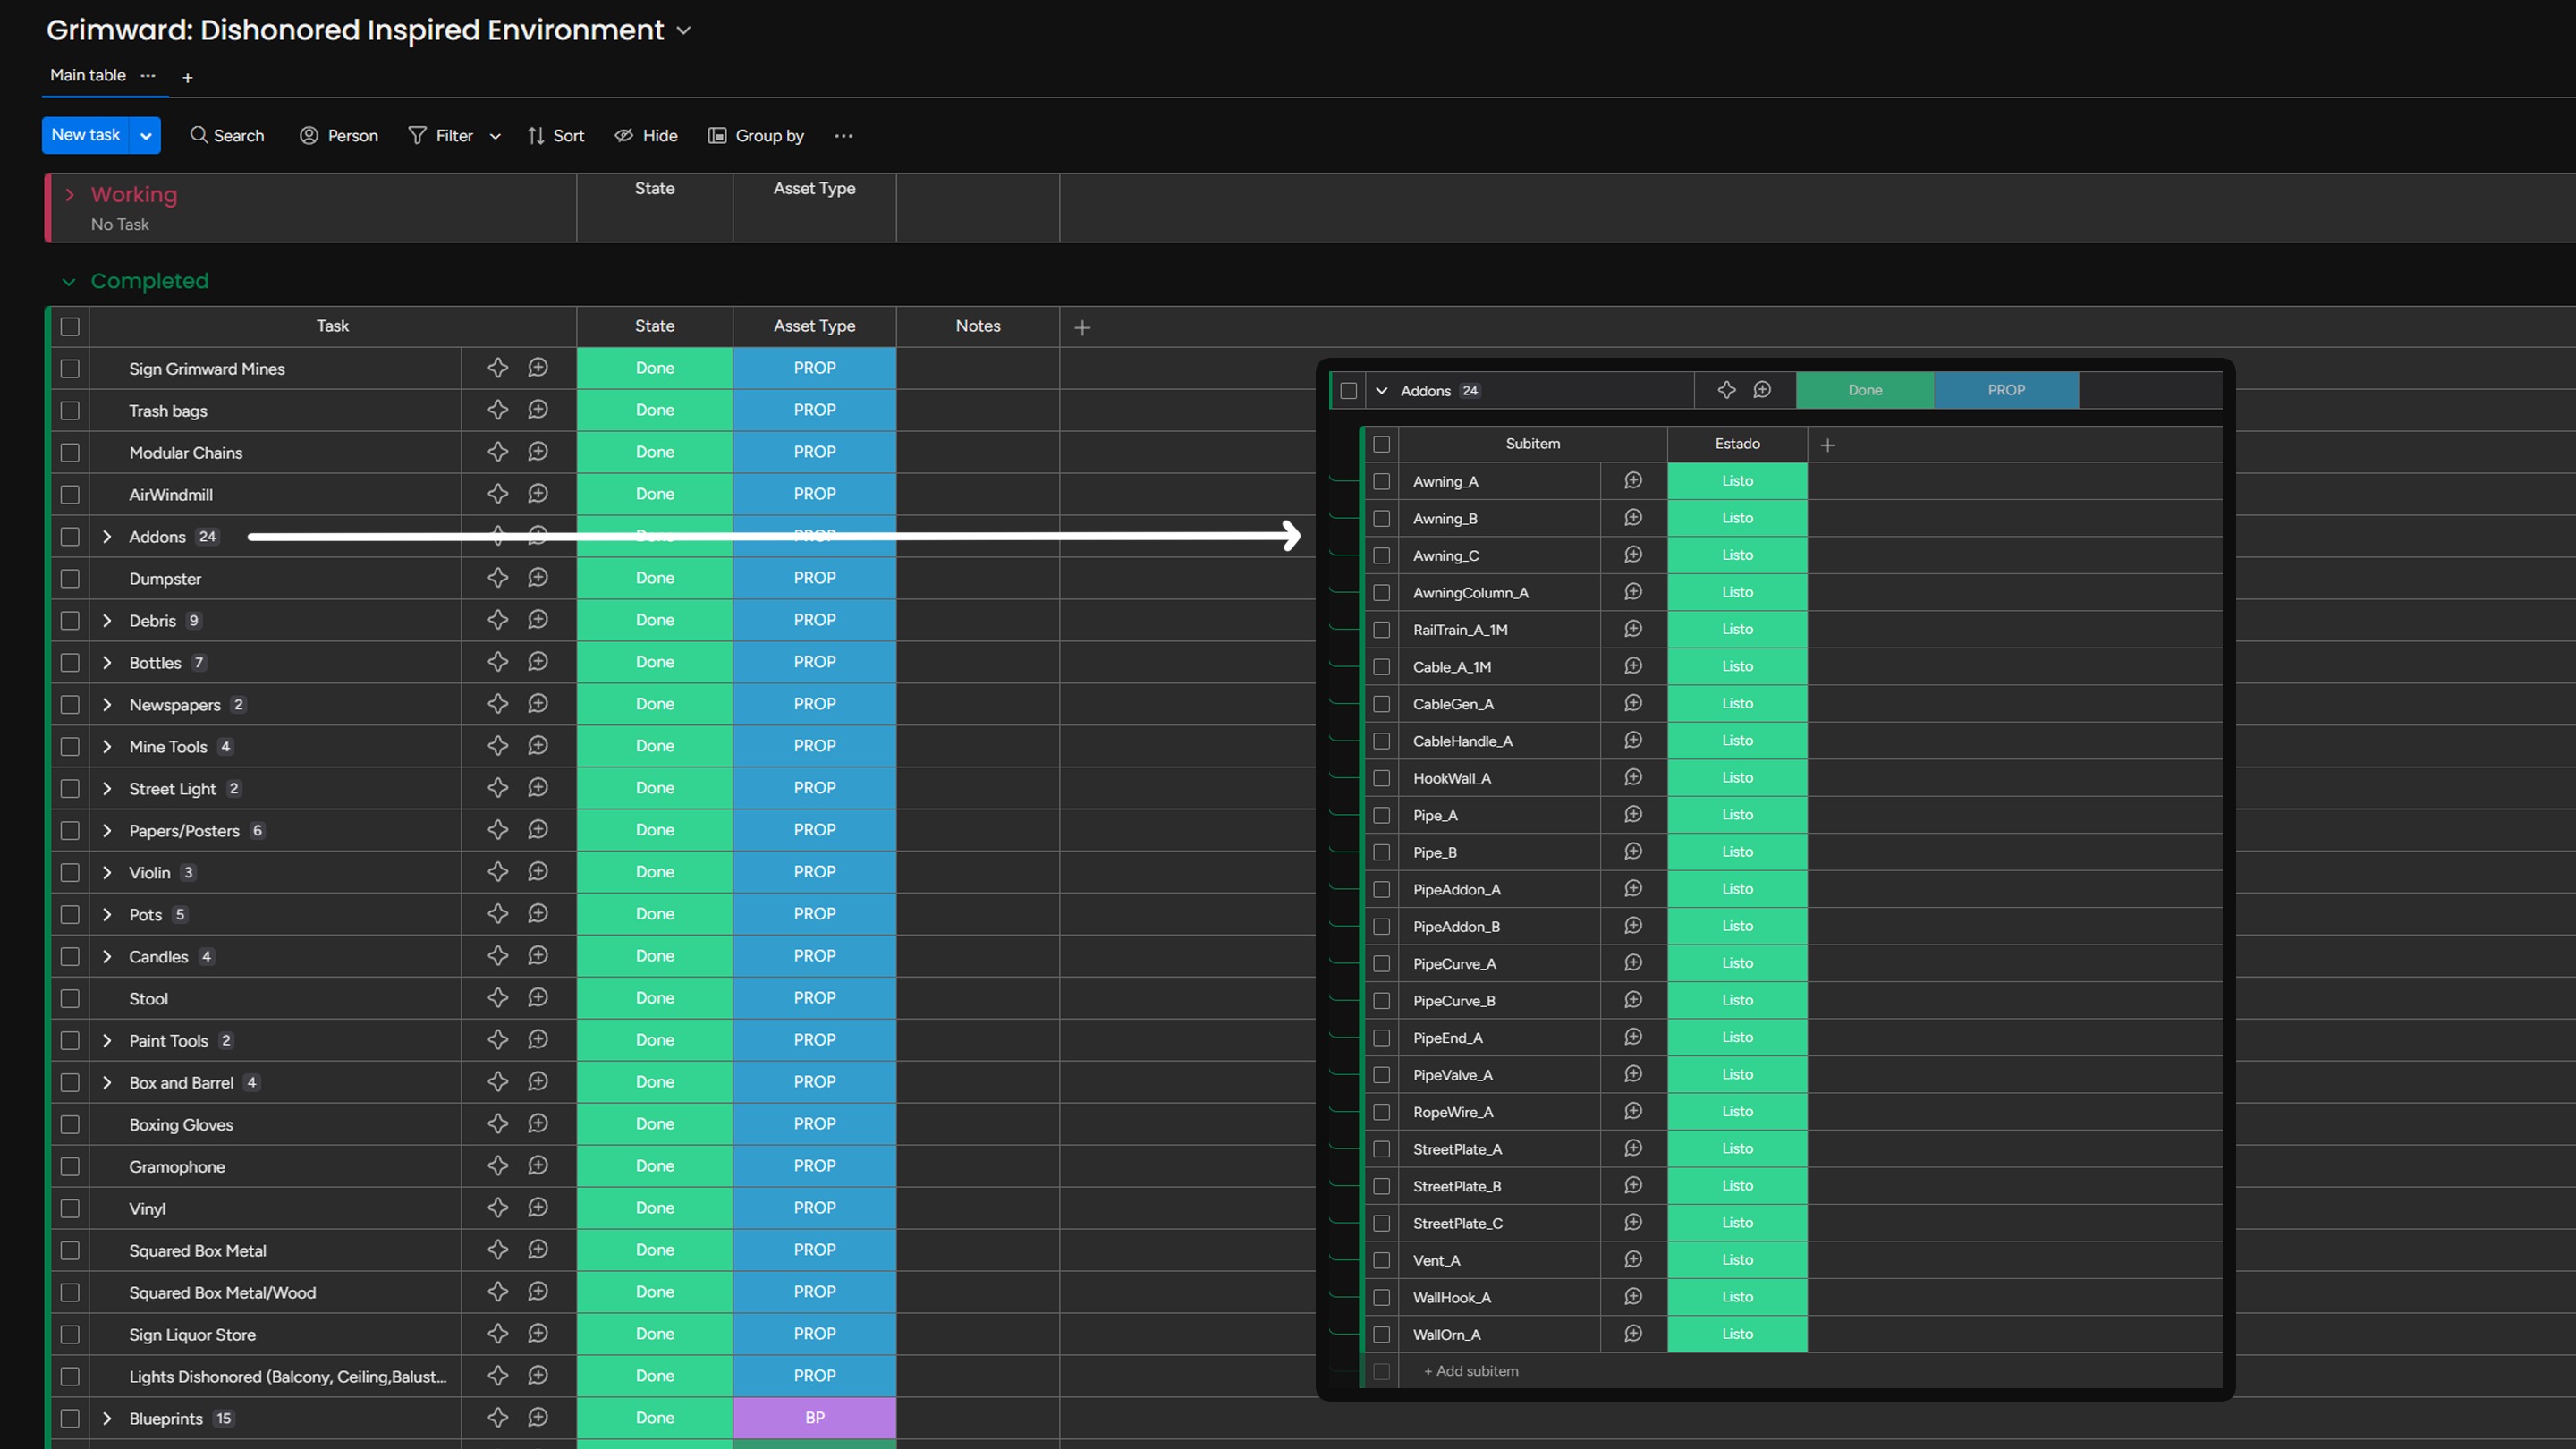Click the AI sparkle icon for Dumpster
This screenshot has height=1449, width=2576.
(498, 578)
